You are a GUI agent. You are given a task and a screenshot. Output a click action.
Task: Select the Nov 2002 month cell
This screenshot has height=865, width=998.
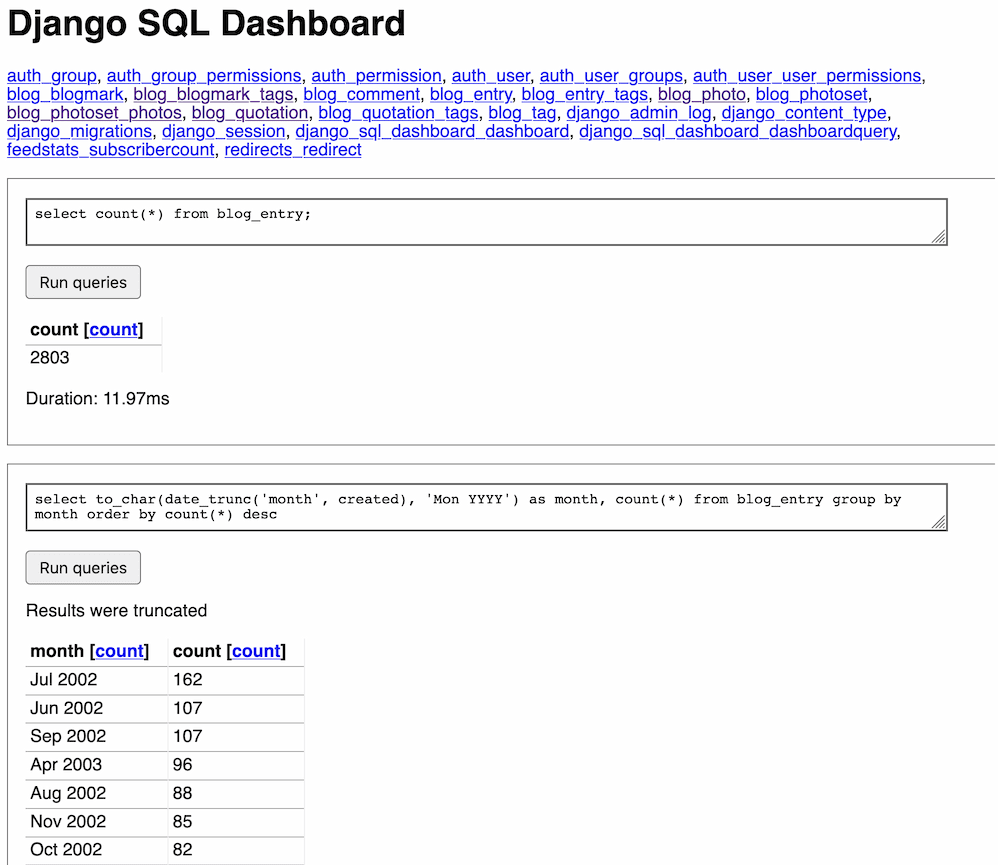pyautogui.click(x=97, y=822)
